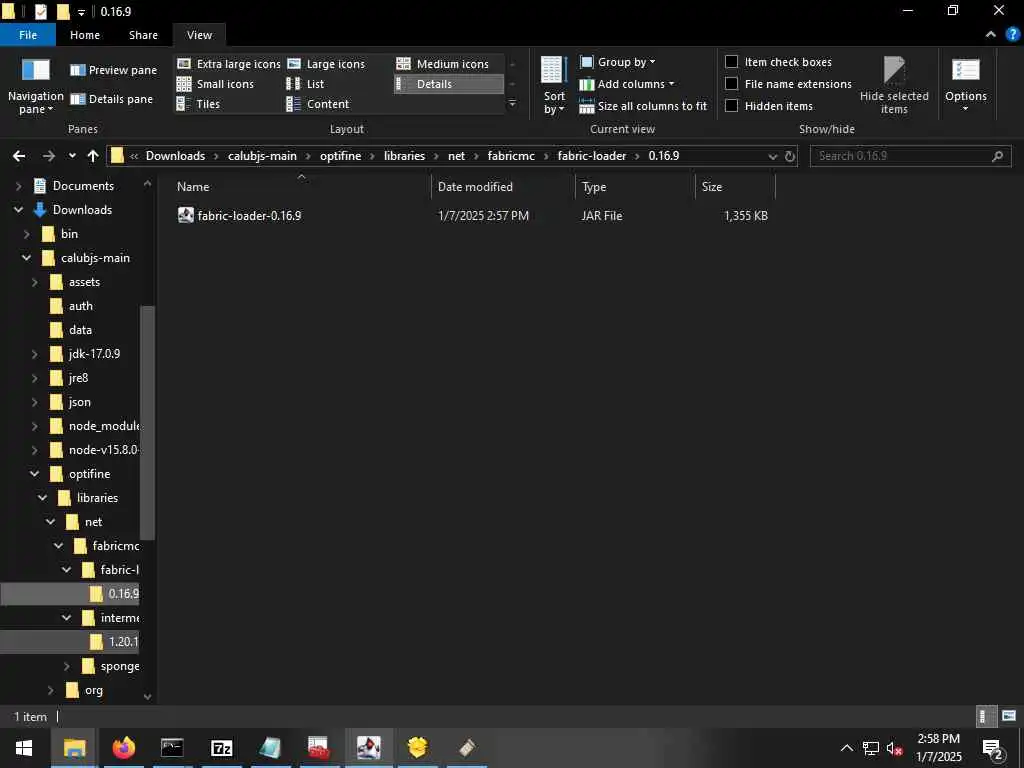Toggle the Details pane

pyautogui.click(x=112, y=99)
